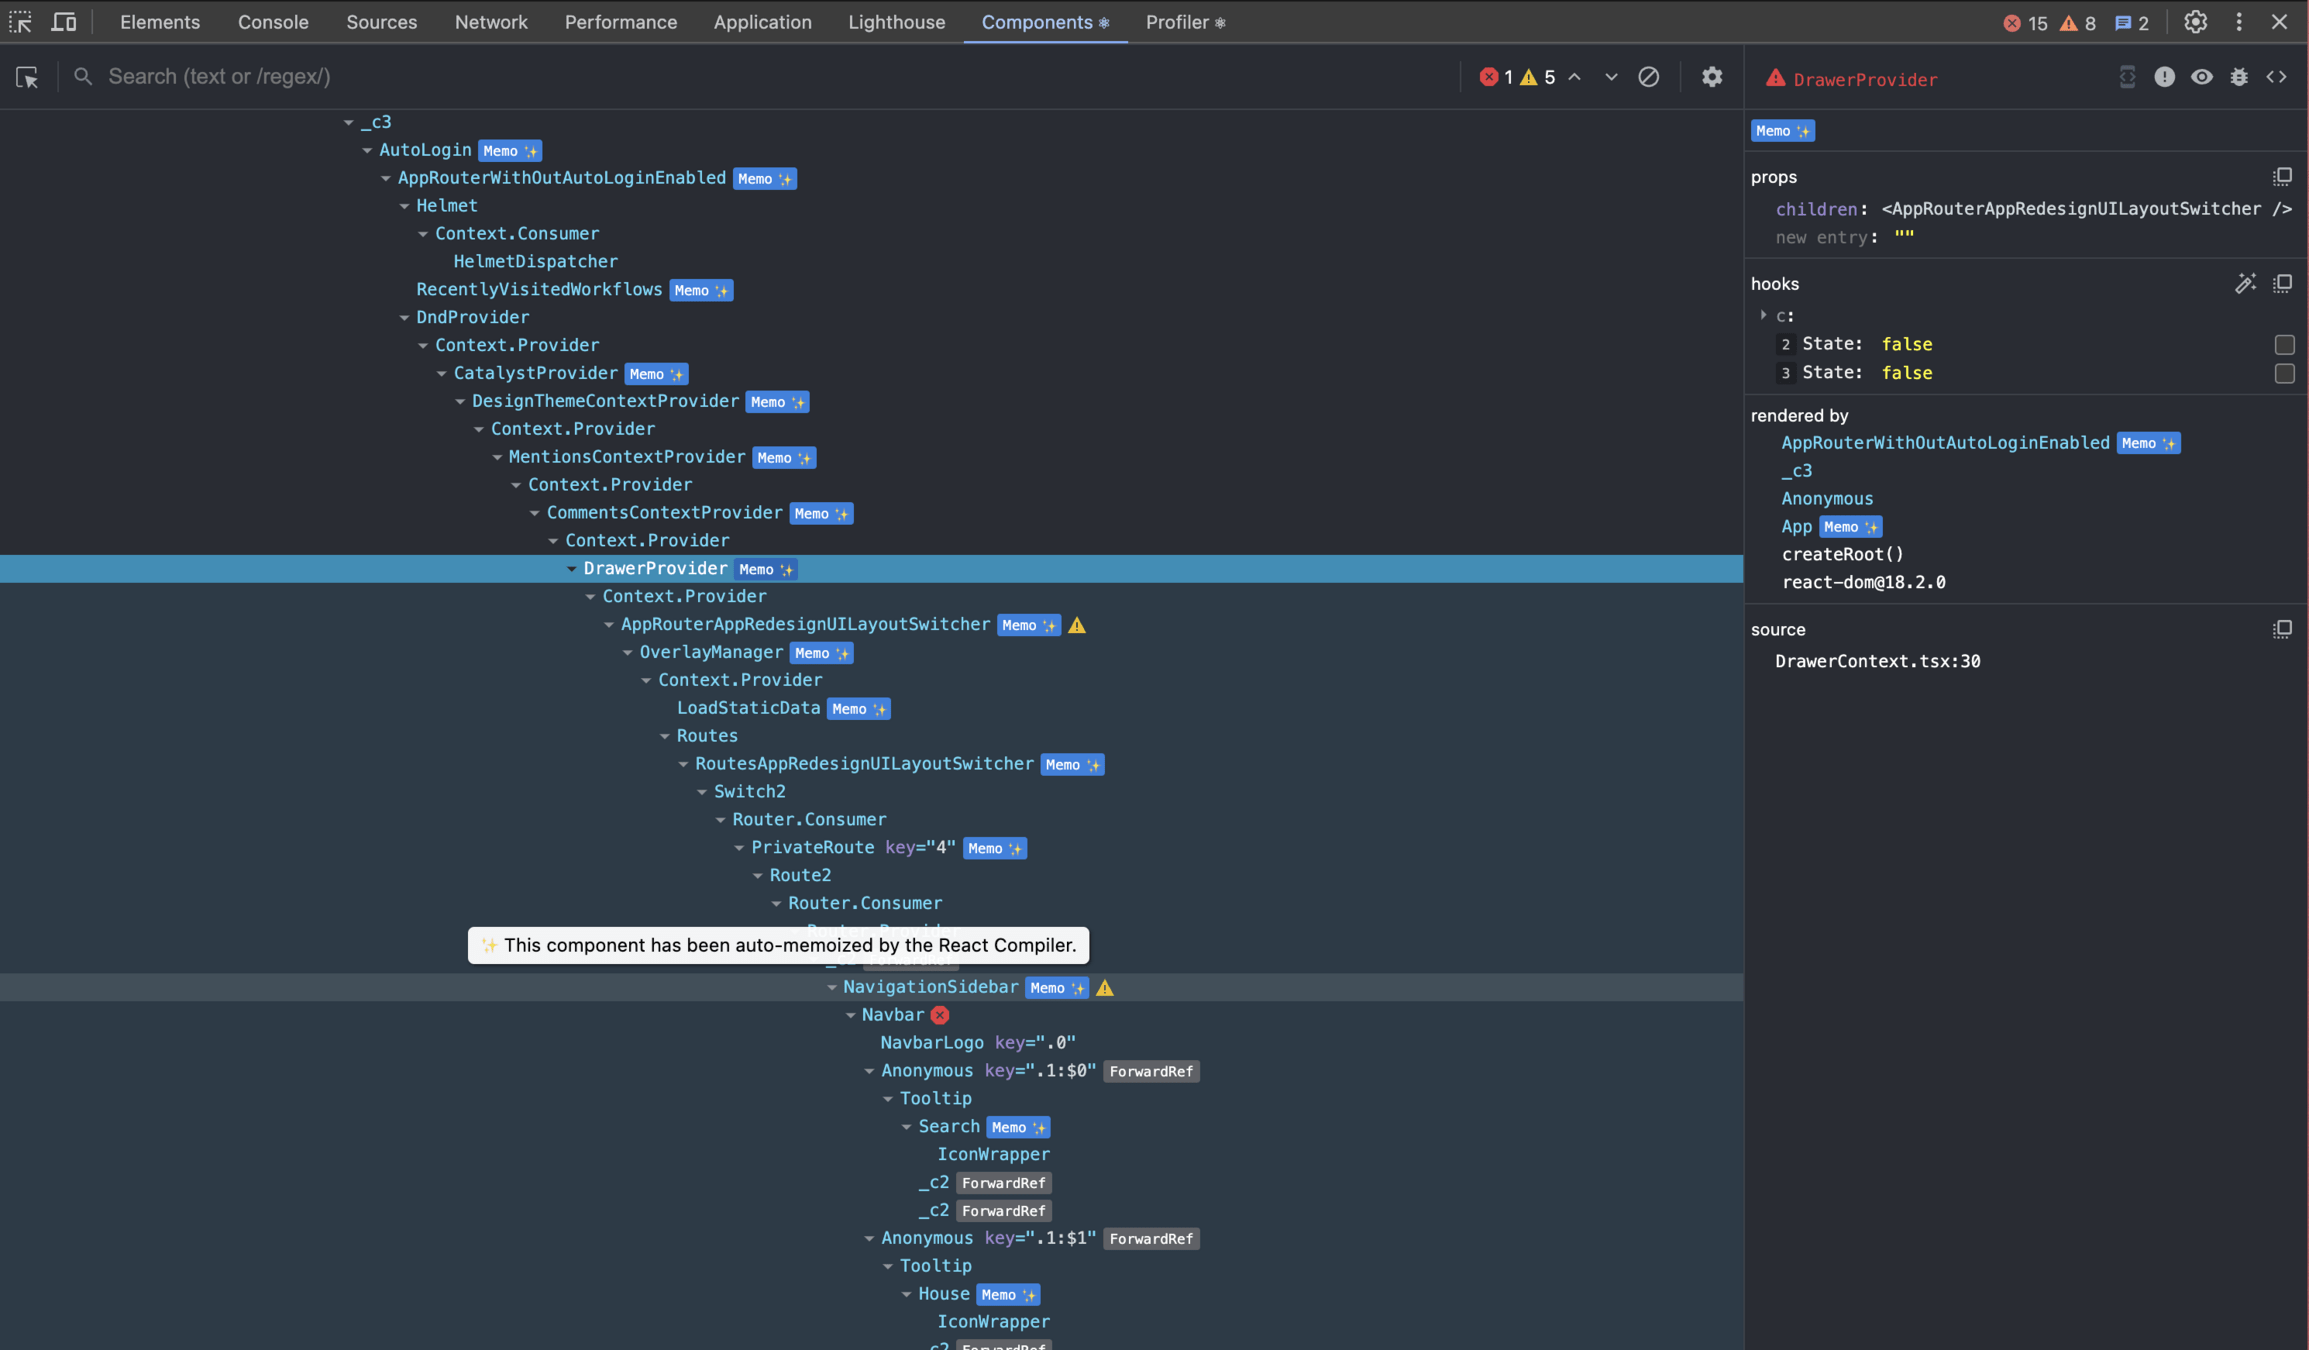Go to next error with down arrow

click(x=1611, y=77)
